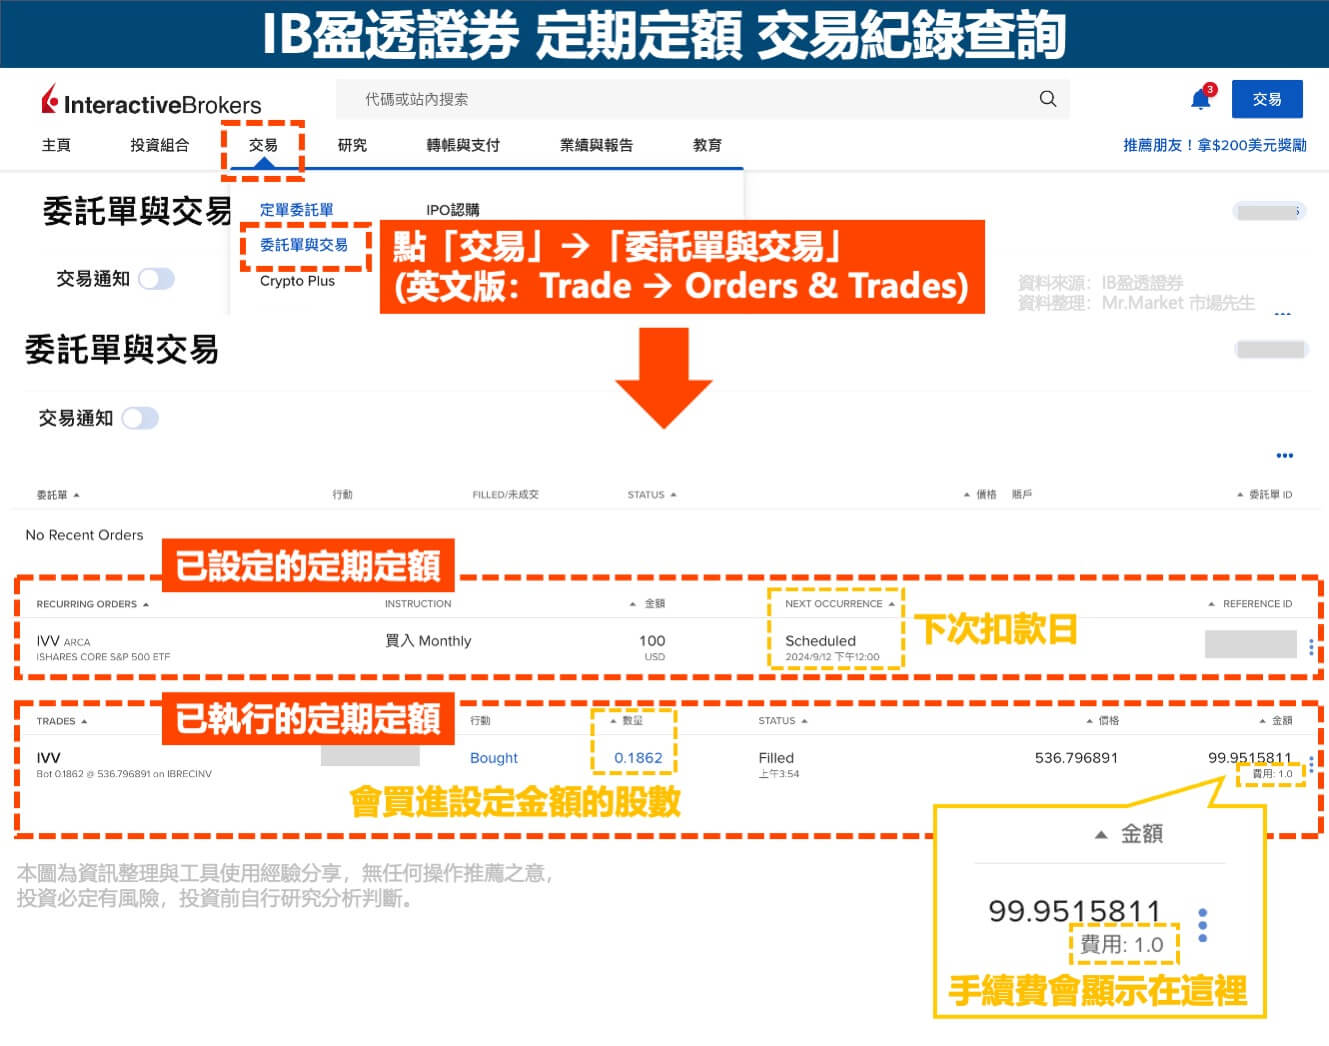Sort by the 委託單 ID column
The image size is (1329, 1046).
[x=1264, y=495]
